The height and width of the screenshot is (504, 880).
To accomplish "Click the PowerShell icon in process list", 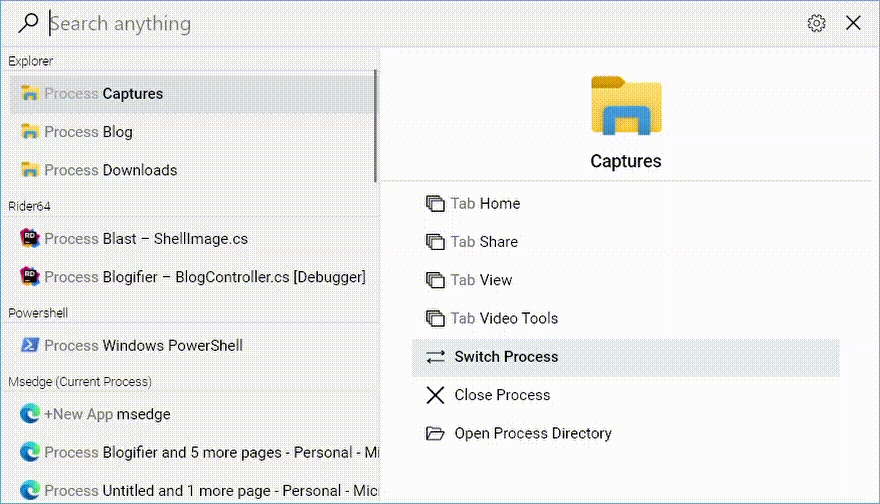I will click(30, 345).
